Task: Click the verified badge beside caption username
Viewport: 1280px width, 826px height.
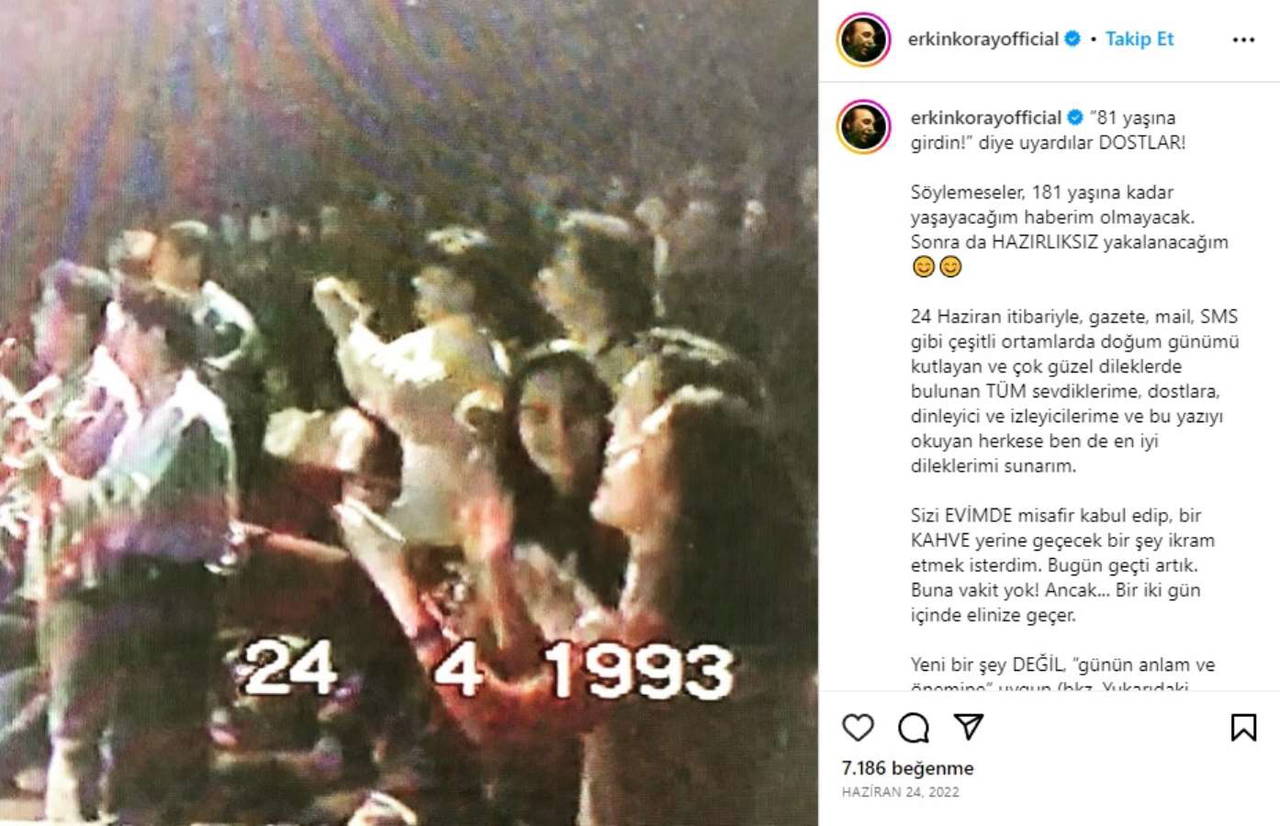Action: [1076, 117]
